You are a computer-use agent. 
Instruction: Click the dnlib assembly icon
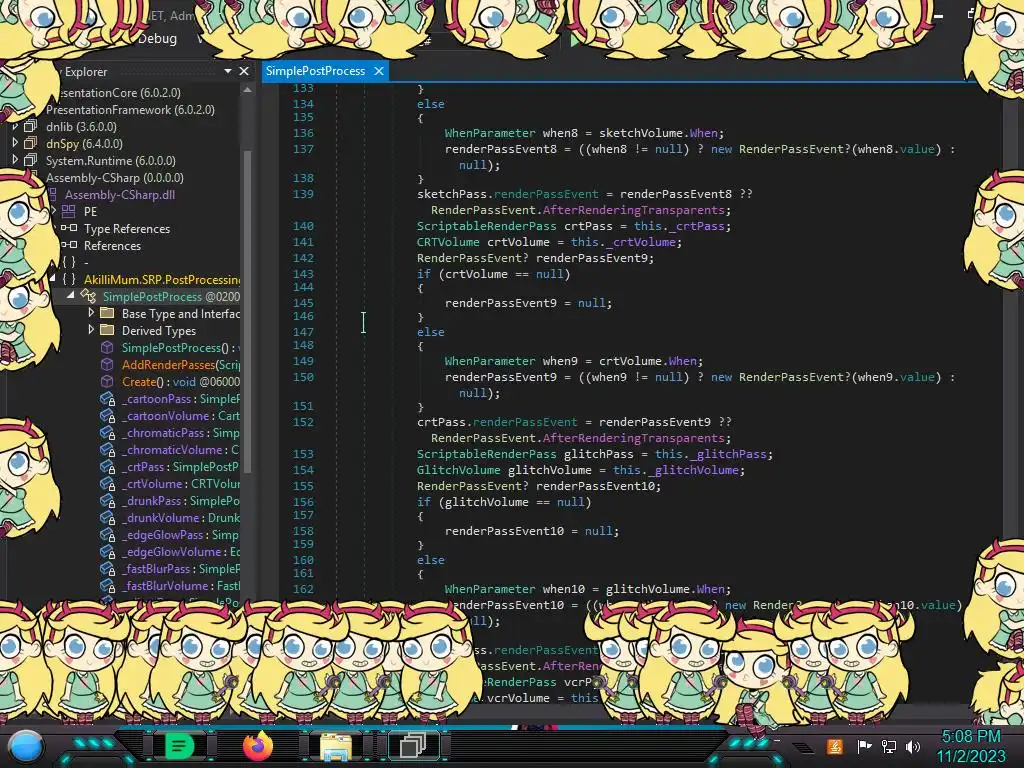30,126
